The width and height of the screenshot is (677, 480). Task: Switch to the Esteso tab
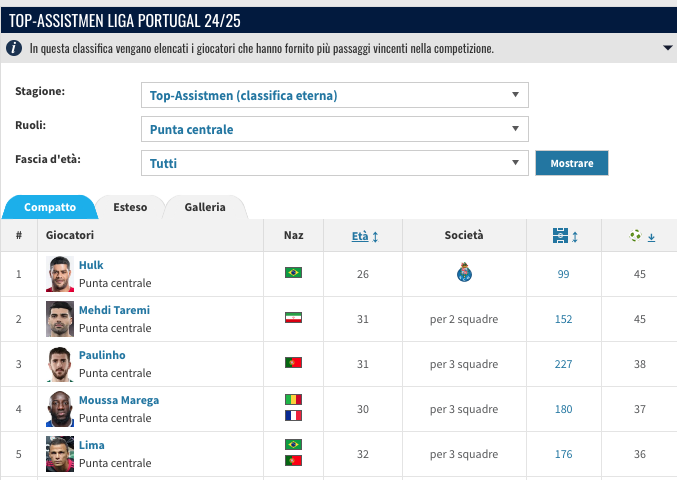[130, 207]
